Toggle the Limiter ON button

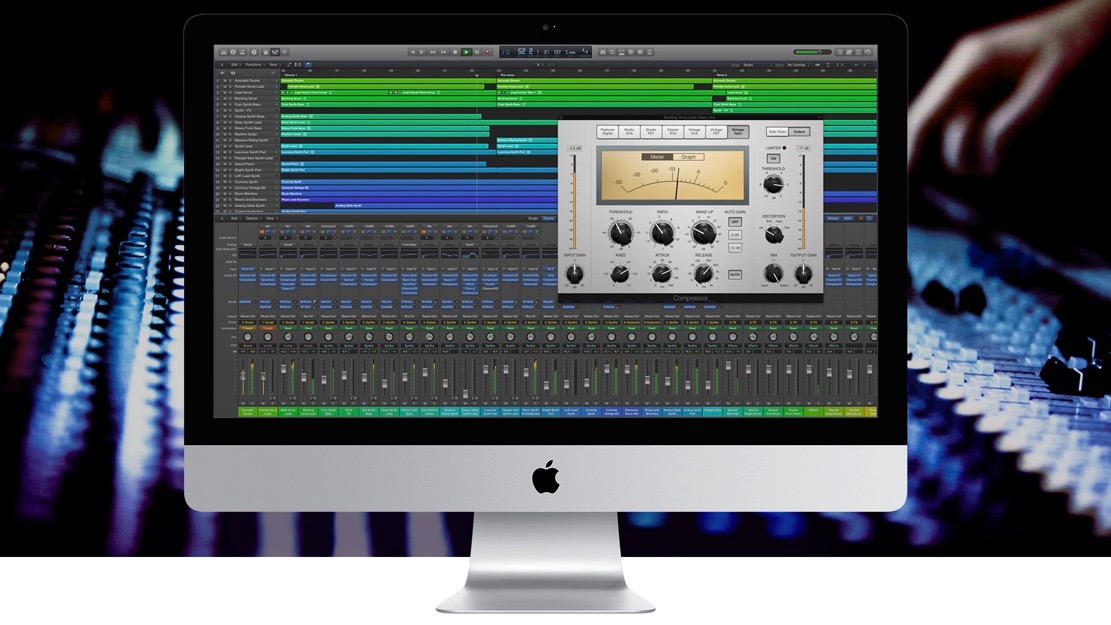click(x=774, y=158)
